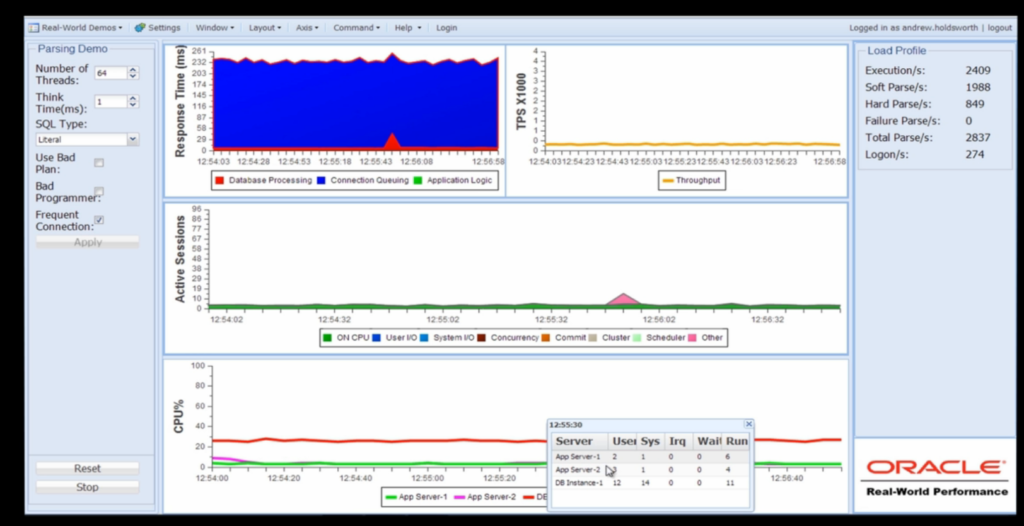Image resolution: width=1024 pixels, height=526 pixels.
Task: Open the Command menu
Action: [356, 27]
